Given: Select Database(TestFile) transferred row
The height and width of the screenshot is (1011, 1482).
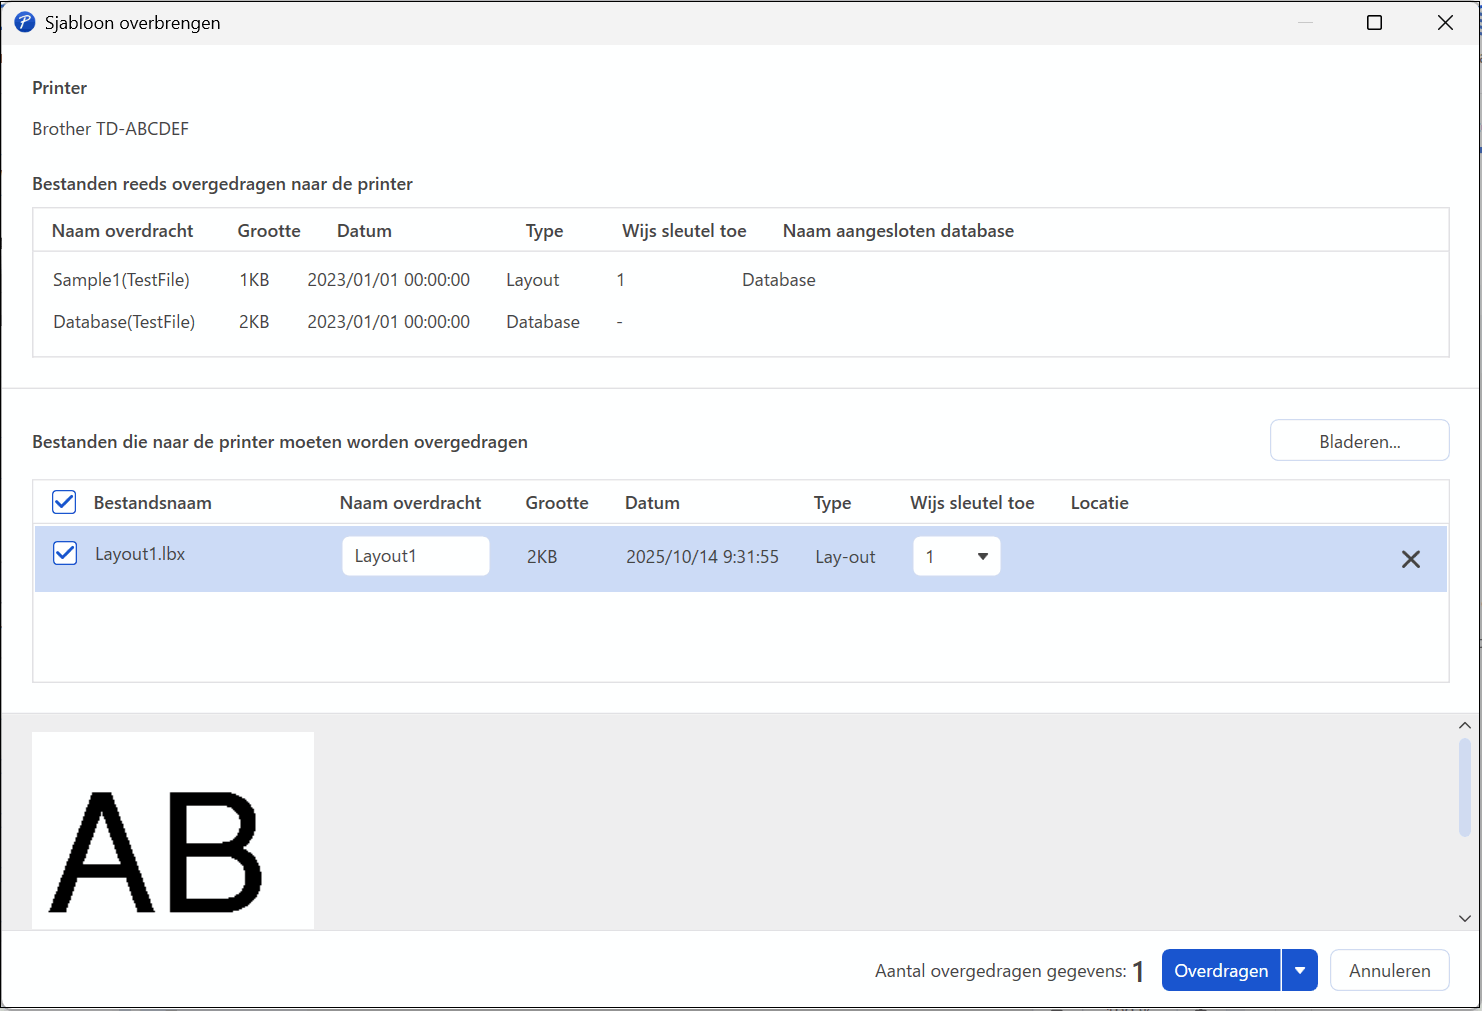Looking at the screenshot, I should 124,322.
